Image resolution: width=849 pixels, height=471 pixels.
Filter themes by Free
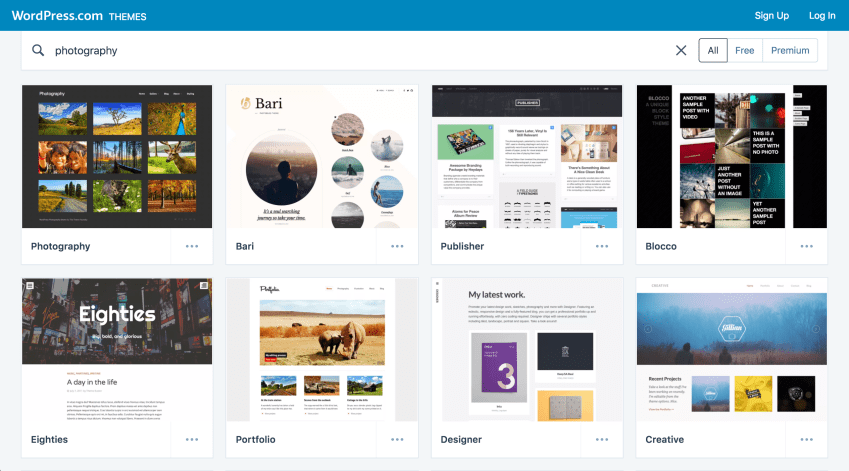pyautogui.click(x=744, y=50)
